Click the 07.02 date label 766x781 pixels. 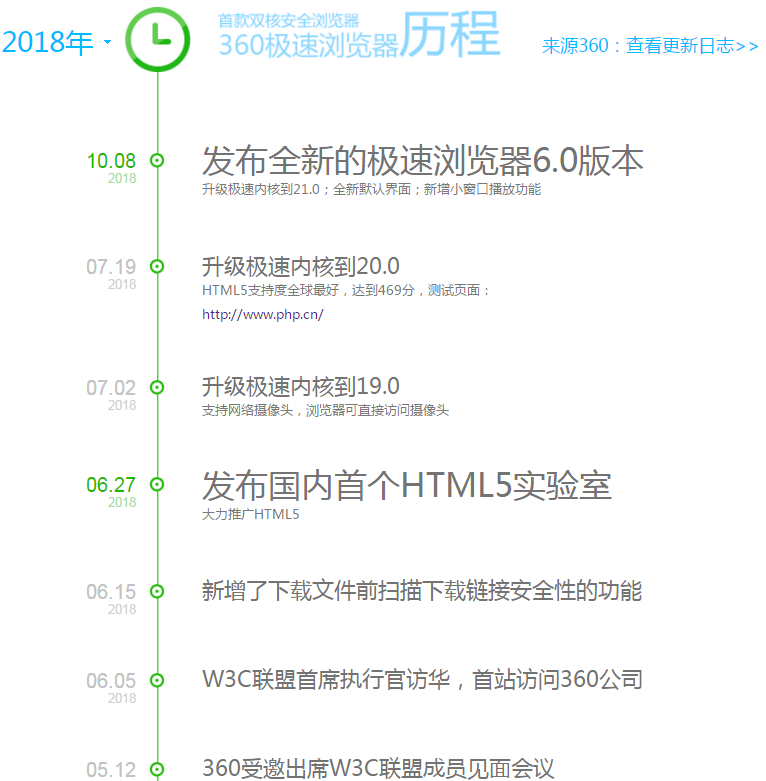click(111, 388)
